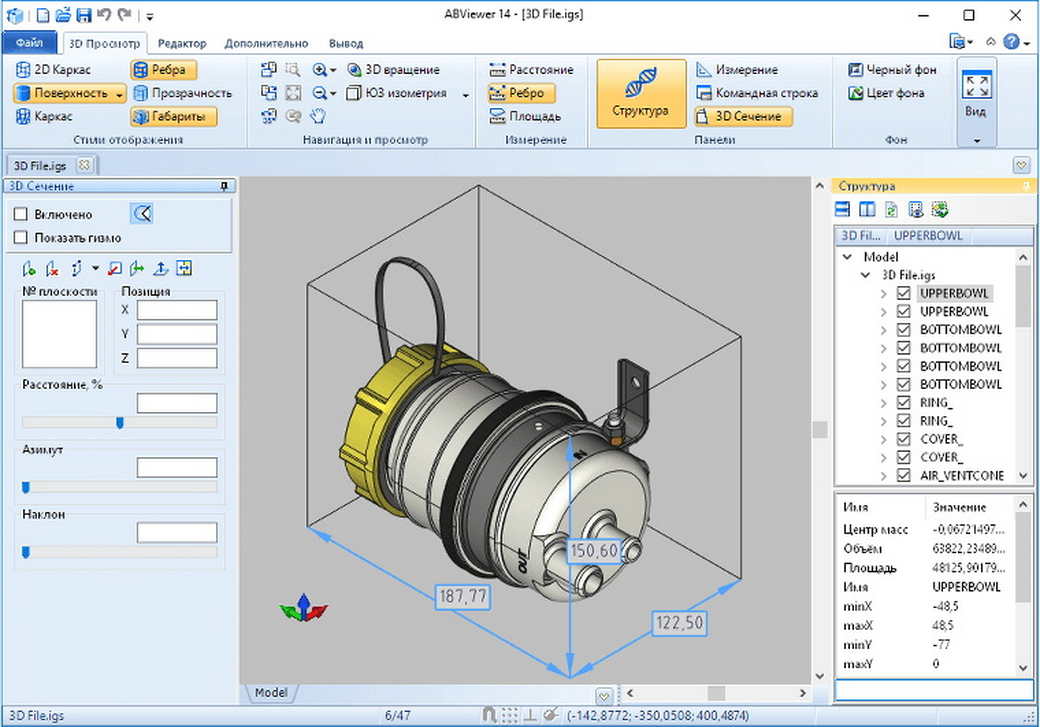Choose the ЮЗ изометрия view
This screenshot has height=727, width=1040.
pyautogui.click(x=397, y=93)
